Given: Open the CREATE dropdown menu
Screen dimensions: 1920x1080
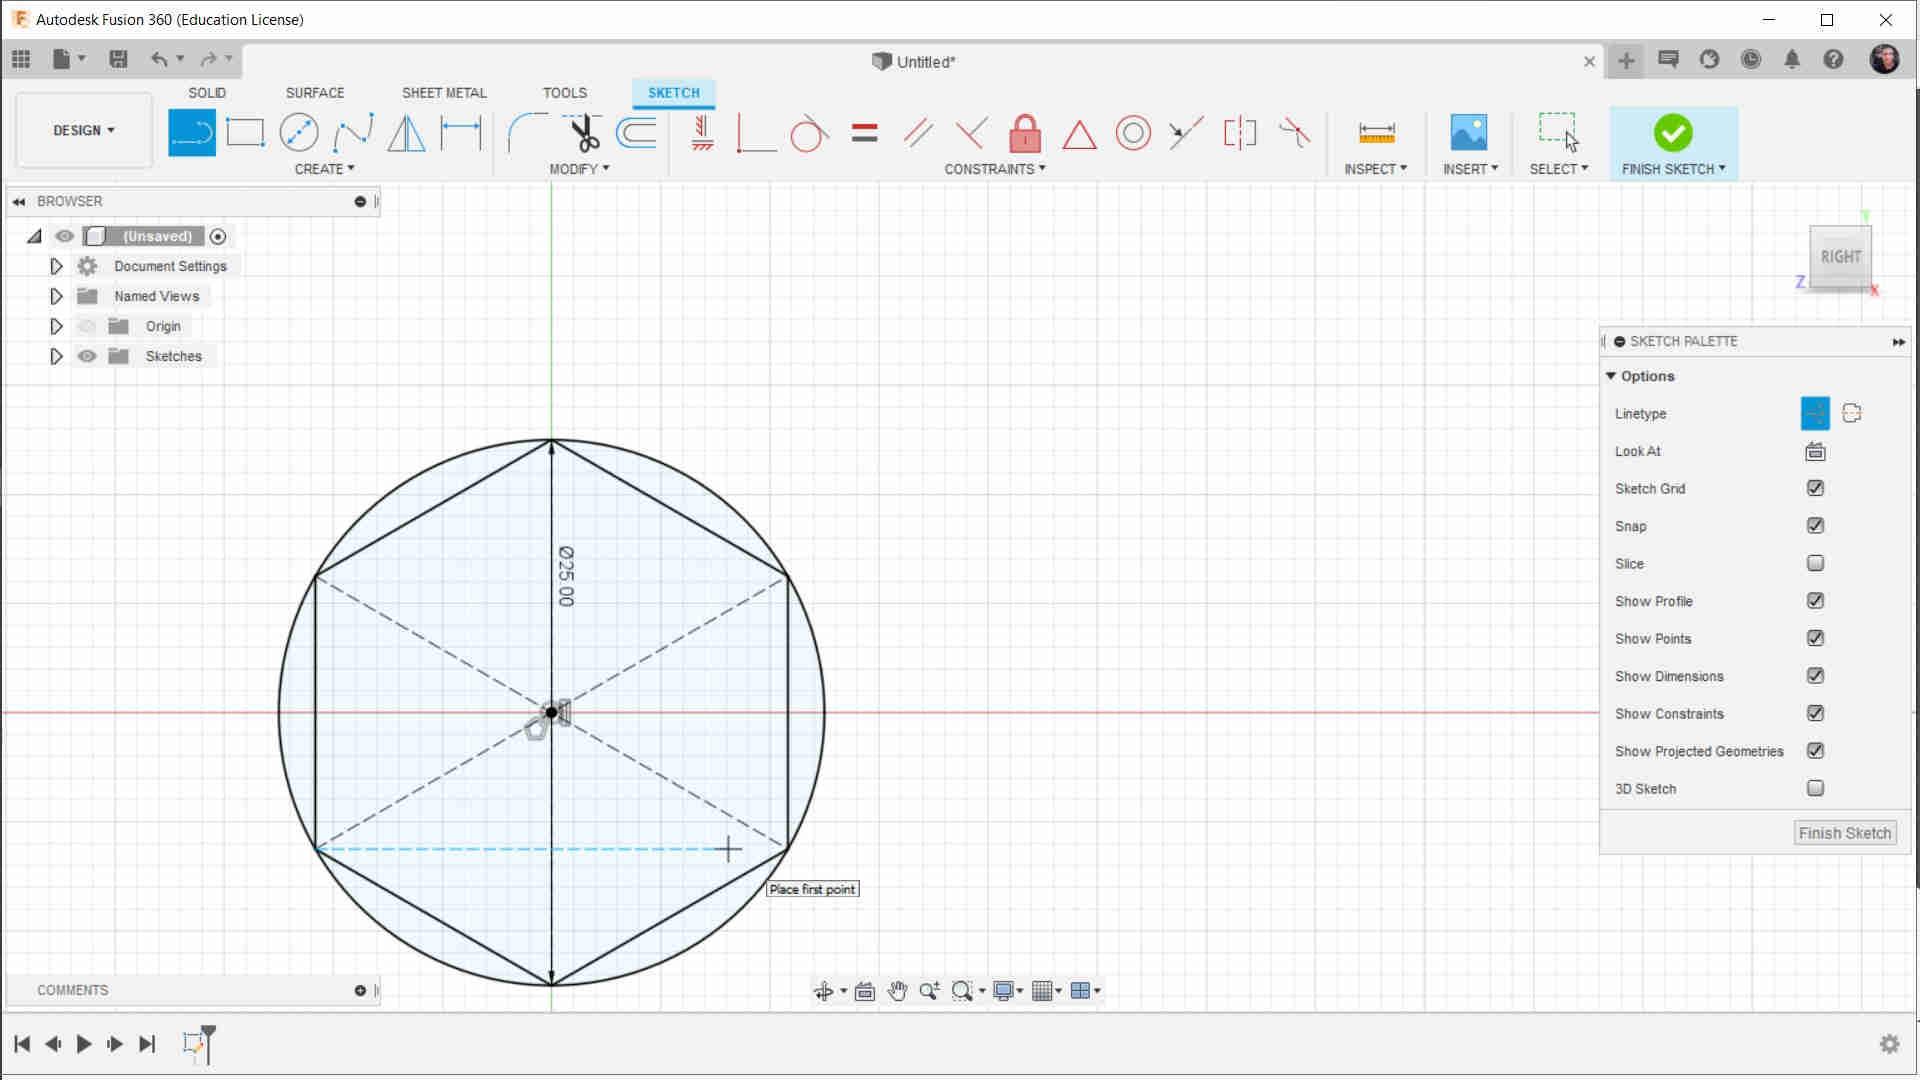Looking at the screenshot, I should pyautogui.click(x=324, y=169).
